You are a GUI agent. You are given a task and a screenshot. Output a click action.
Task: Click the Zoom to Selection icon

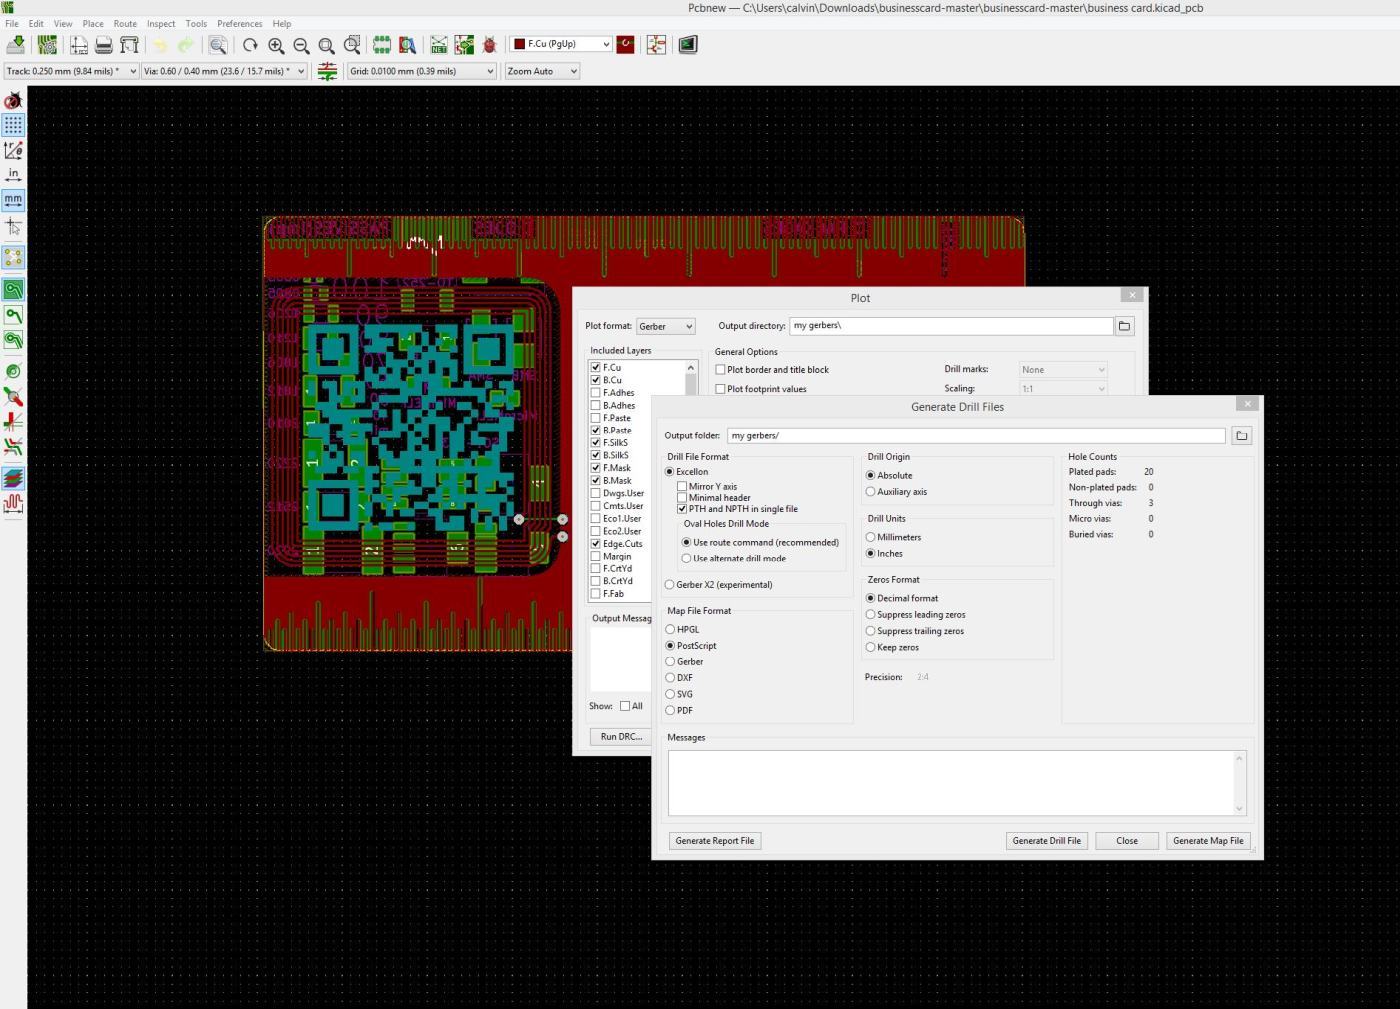(352, 45)
